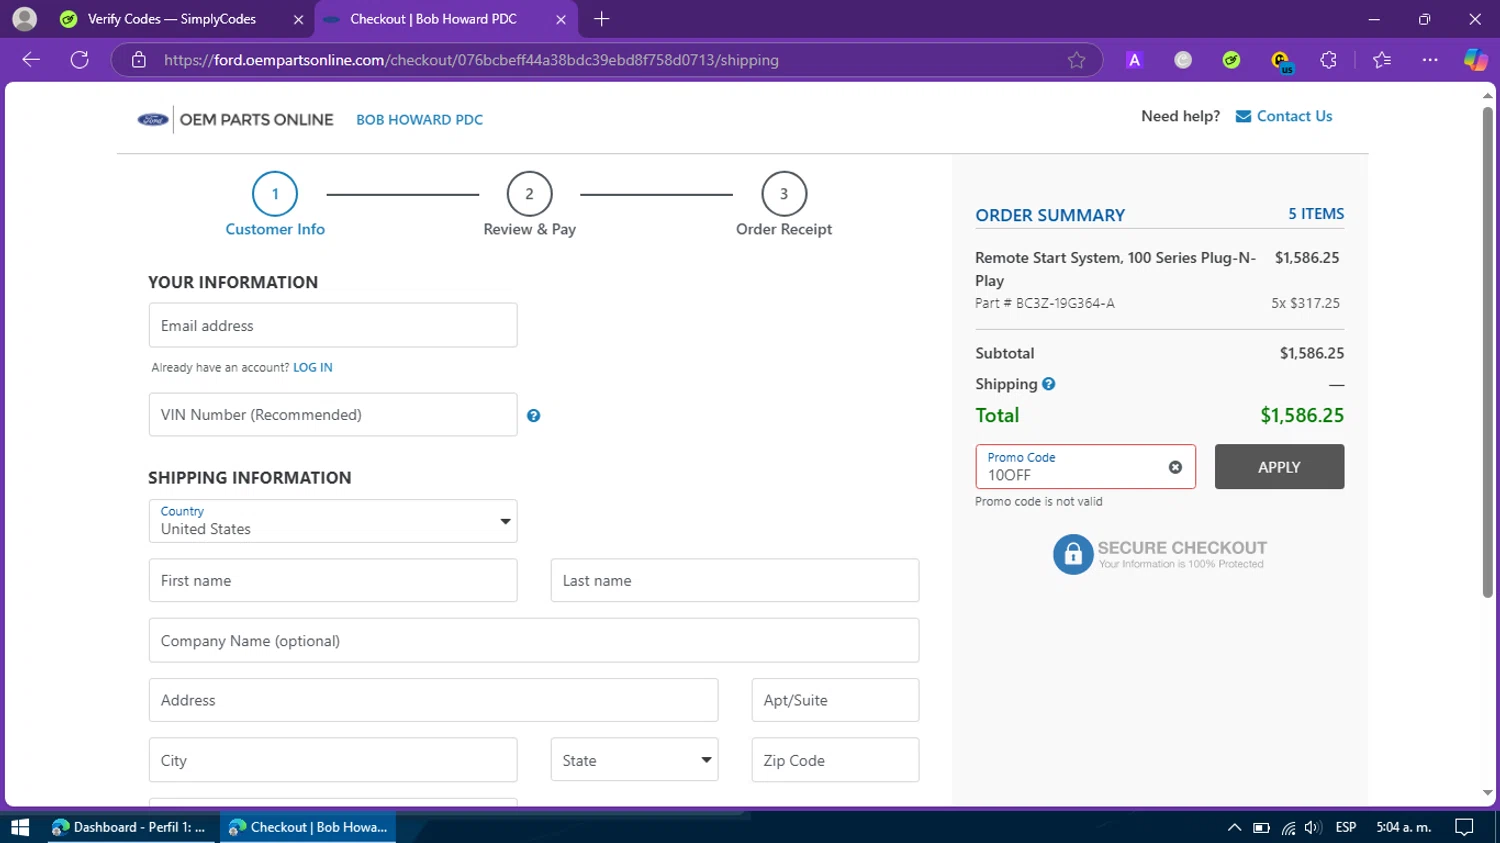Click the Zip Code field
The width and height of the screenshot is (1500, 843).
(x=835, y=760)
